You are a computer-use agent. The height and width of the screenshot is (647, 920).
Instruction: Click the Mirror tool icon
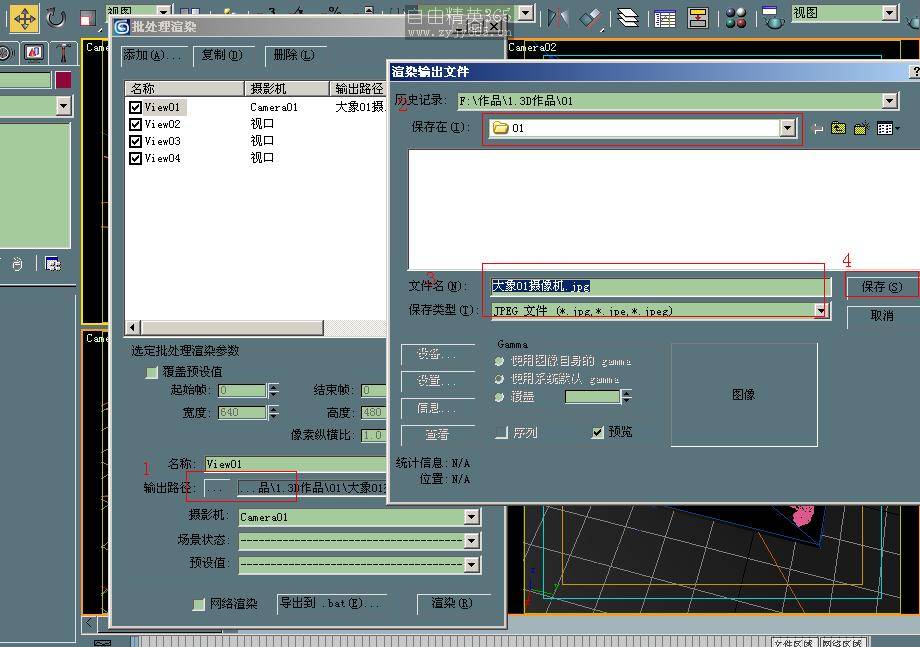click(x=558, y=17)
